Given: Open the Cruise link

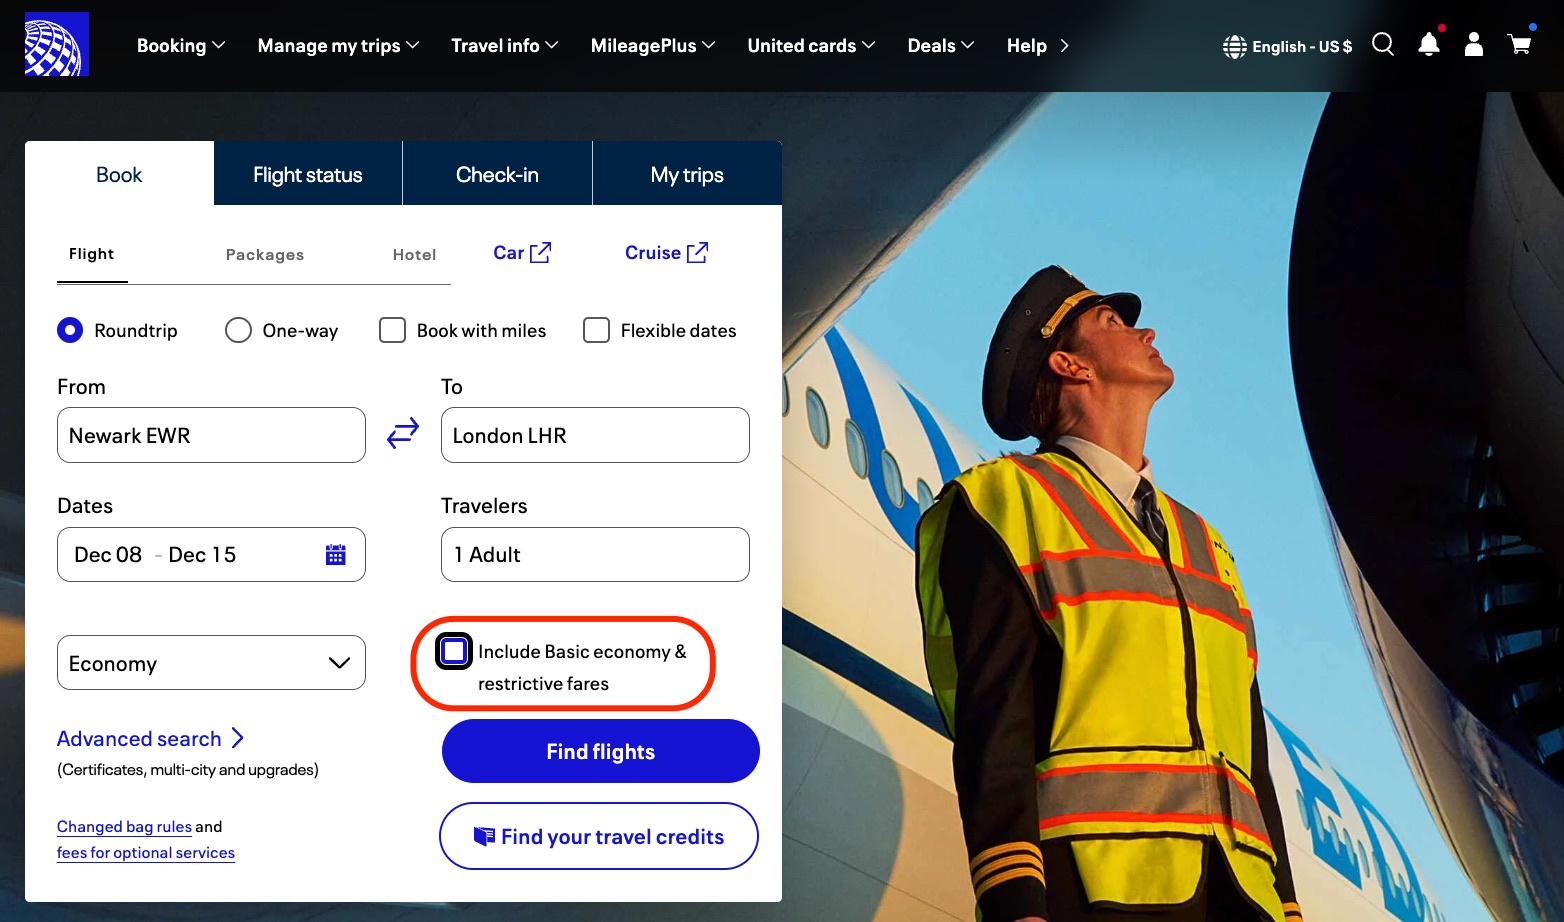Looking at the screenshot, I should tap(666, 253).
